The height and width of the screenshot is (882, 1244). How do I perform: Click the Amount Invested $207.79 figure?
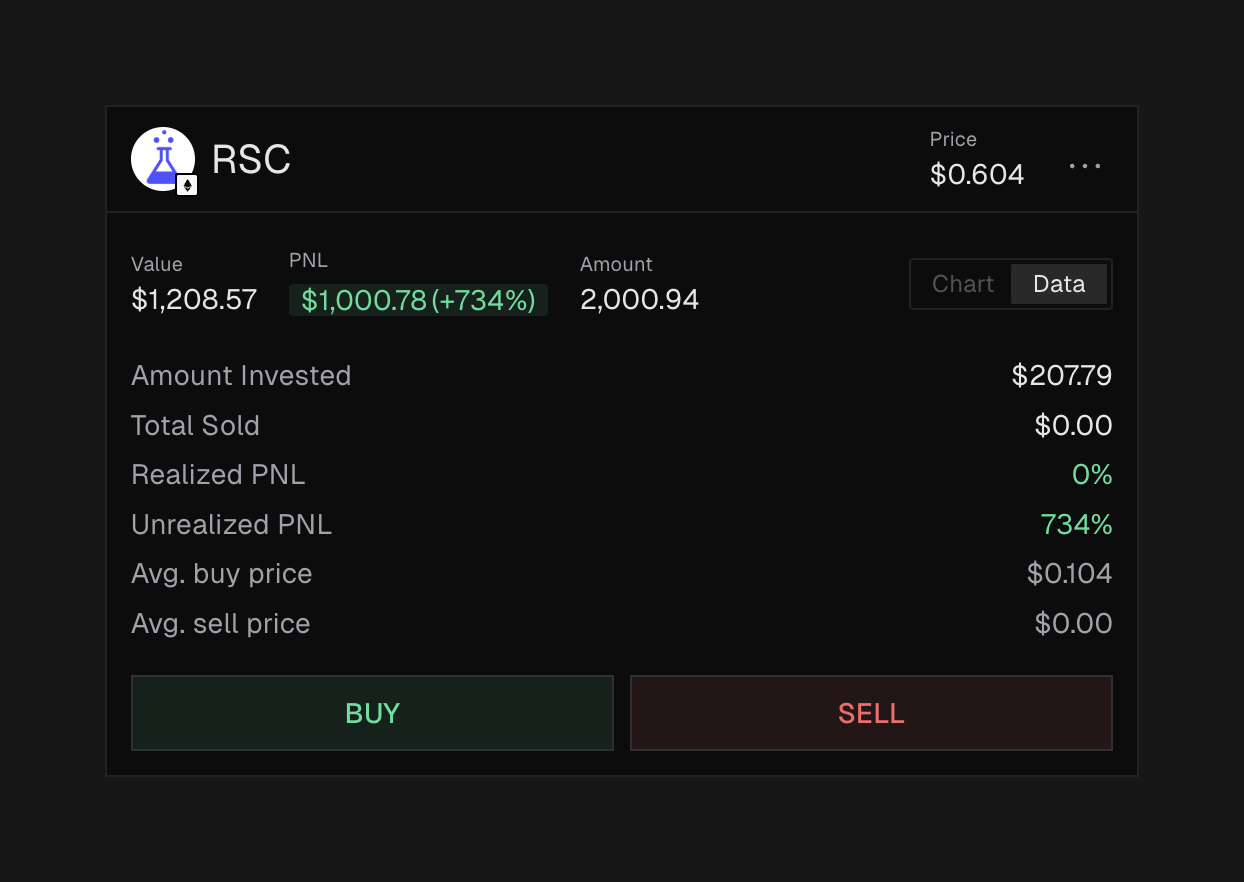1061,376
